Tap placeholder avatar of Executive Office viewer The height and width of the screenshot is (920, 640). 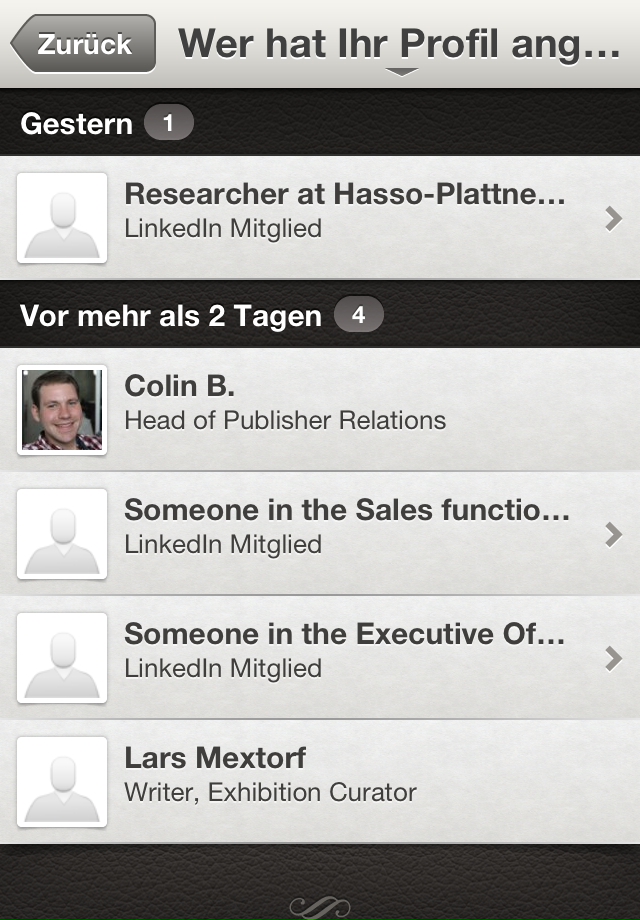[62, 658]
